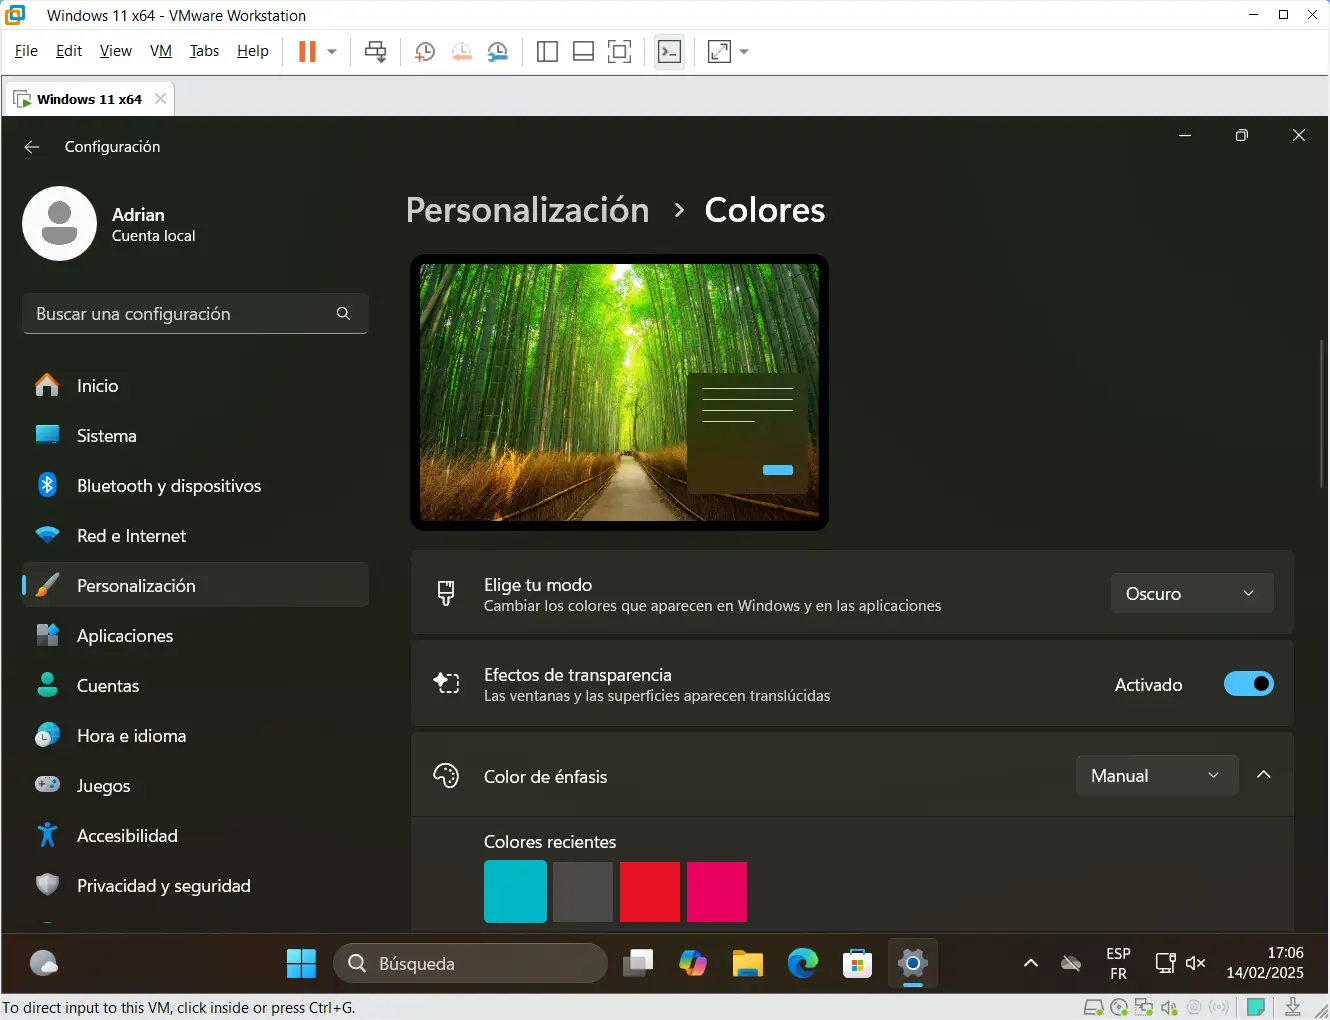The image size is (1330, 1020).
Task: Take a snapshot of this virtual machine
Action: [x=425, y=52]
